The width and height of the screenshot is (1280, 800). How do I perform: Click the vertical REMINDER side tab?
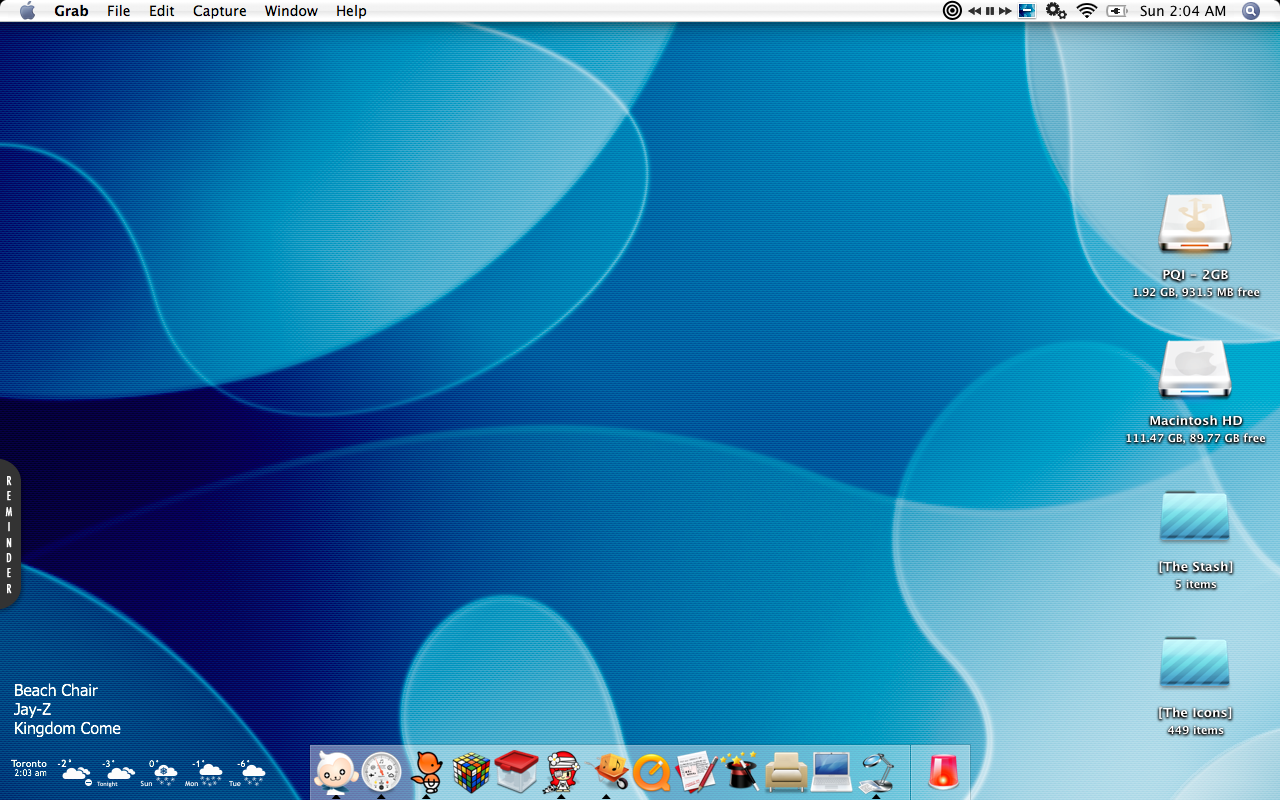(x=10, y=534)
